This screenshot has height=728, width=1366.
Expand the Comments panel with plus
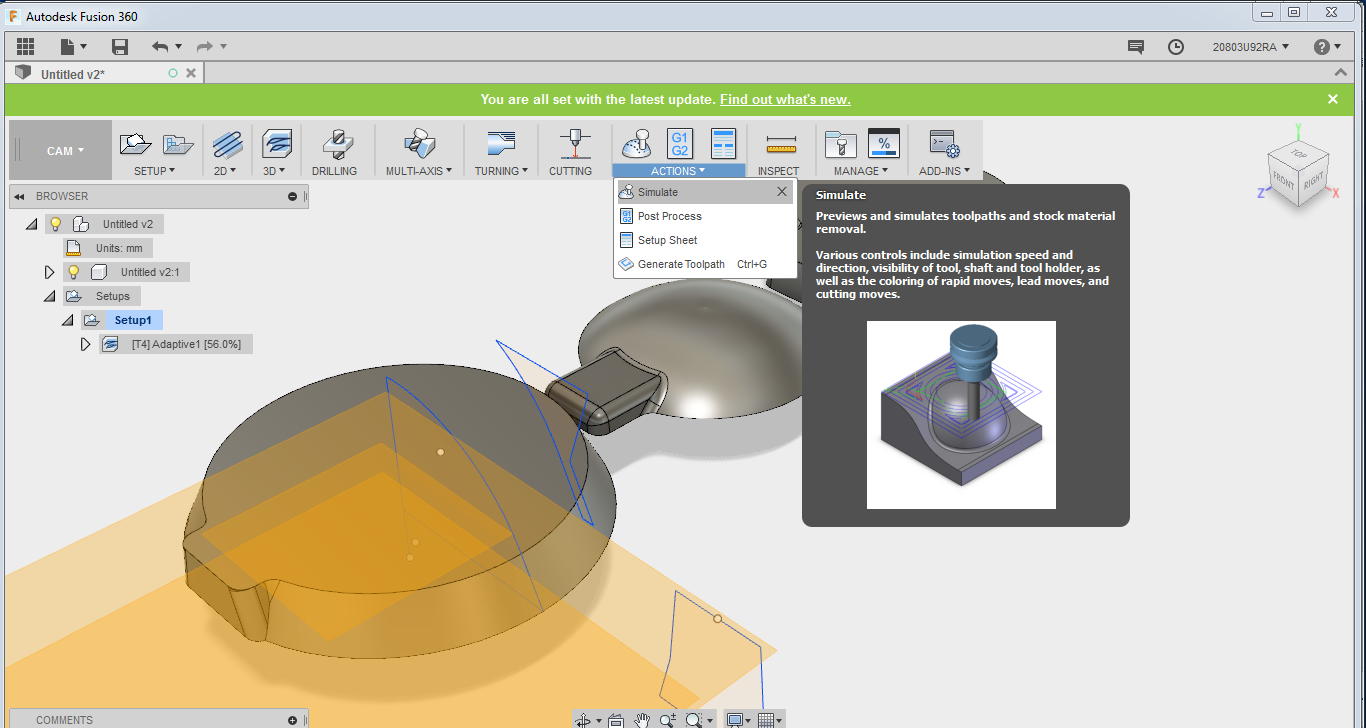point(292,720)
